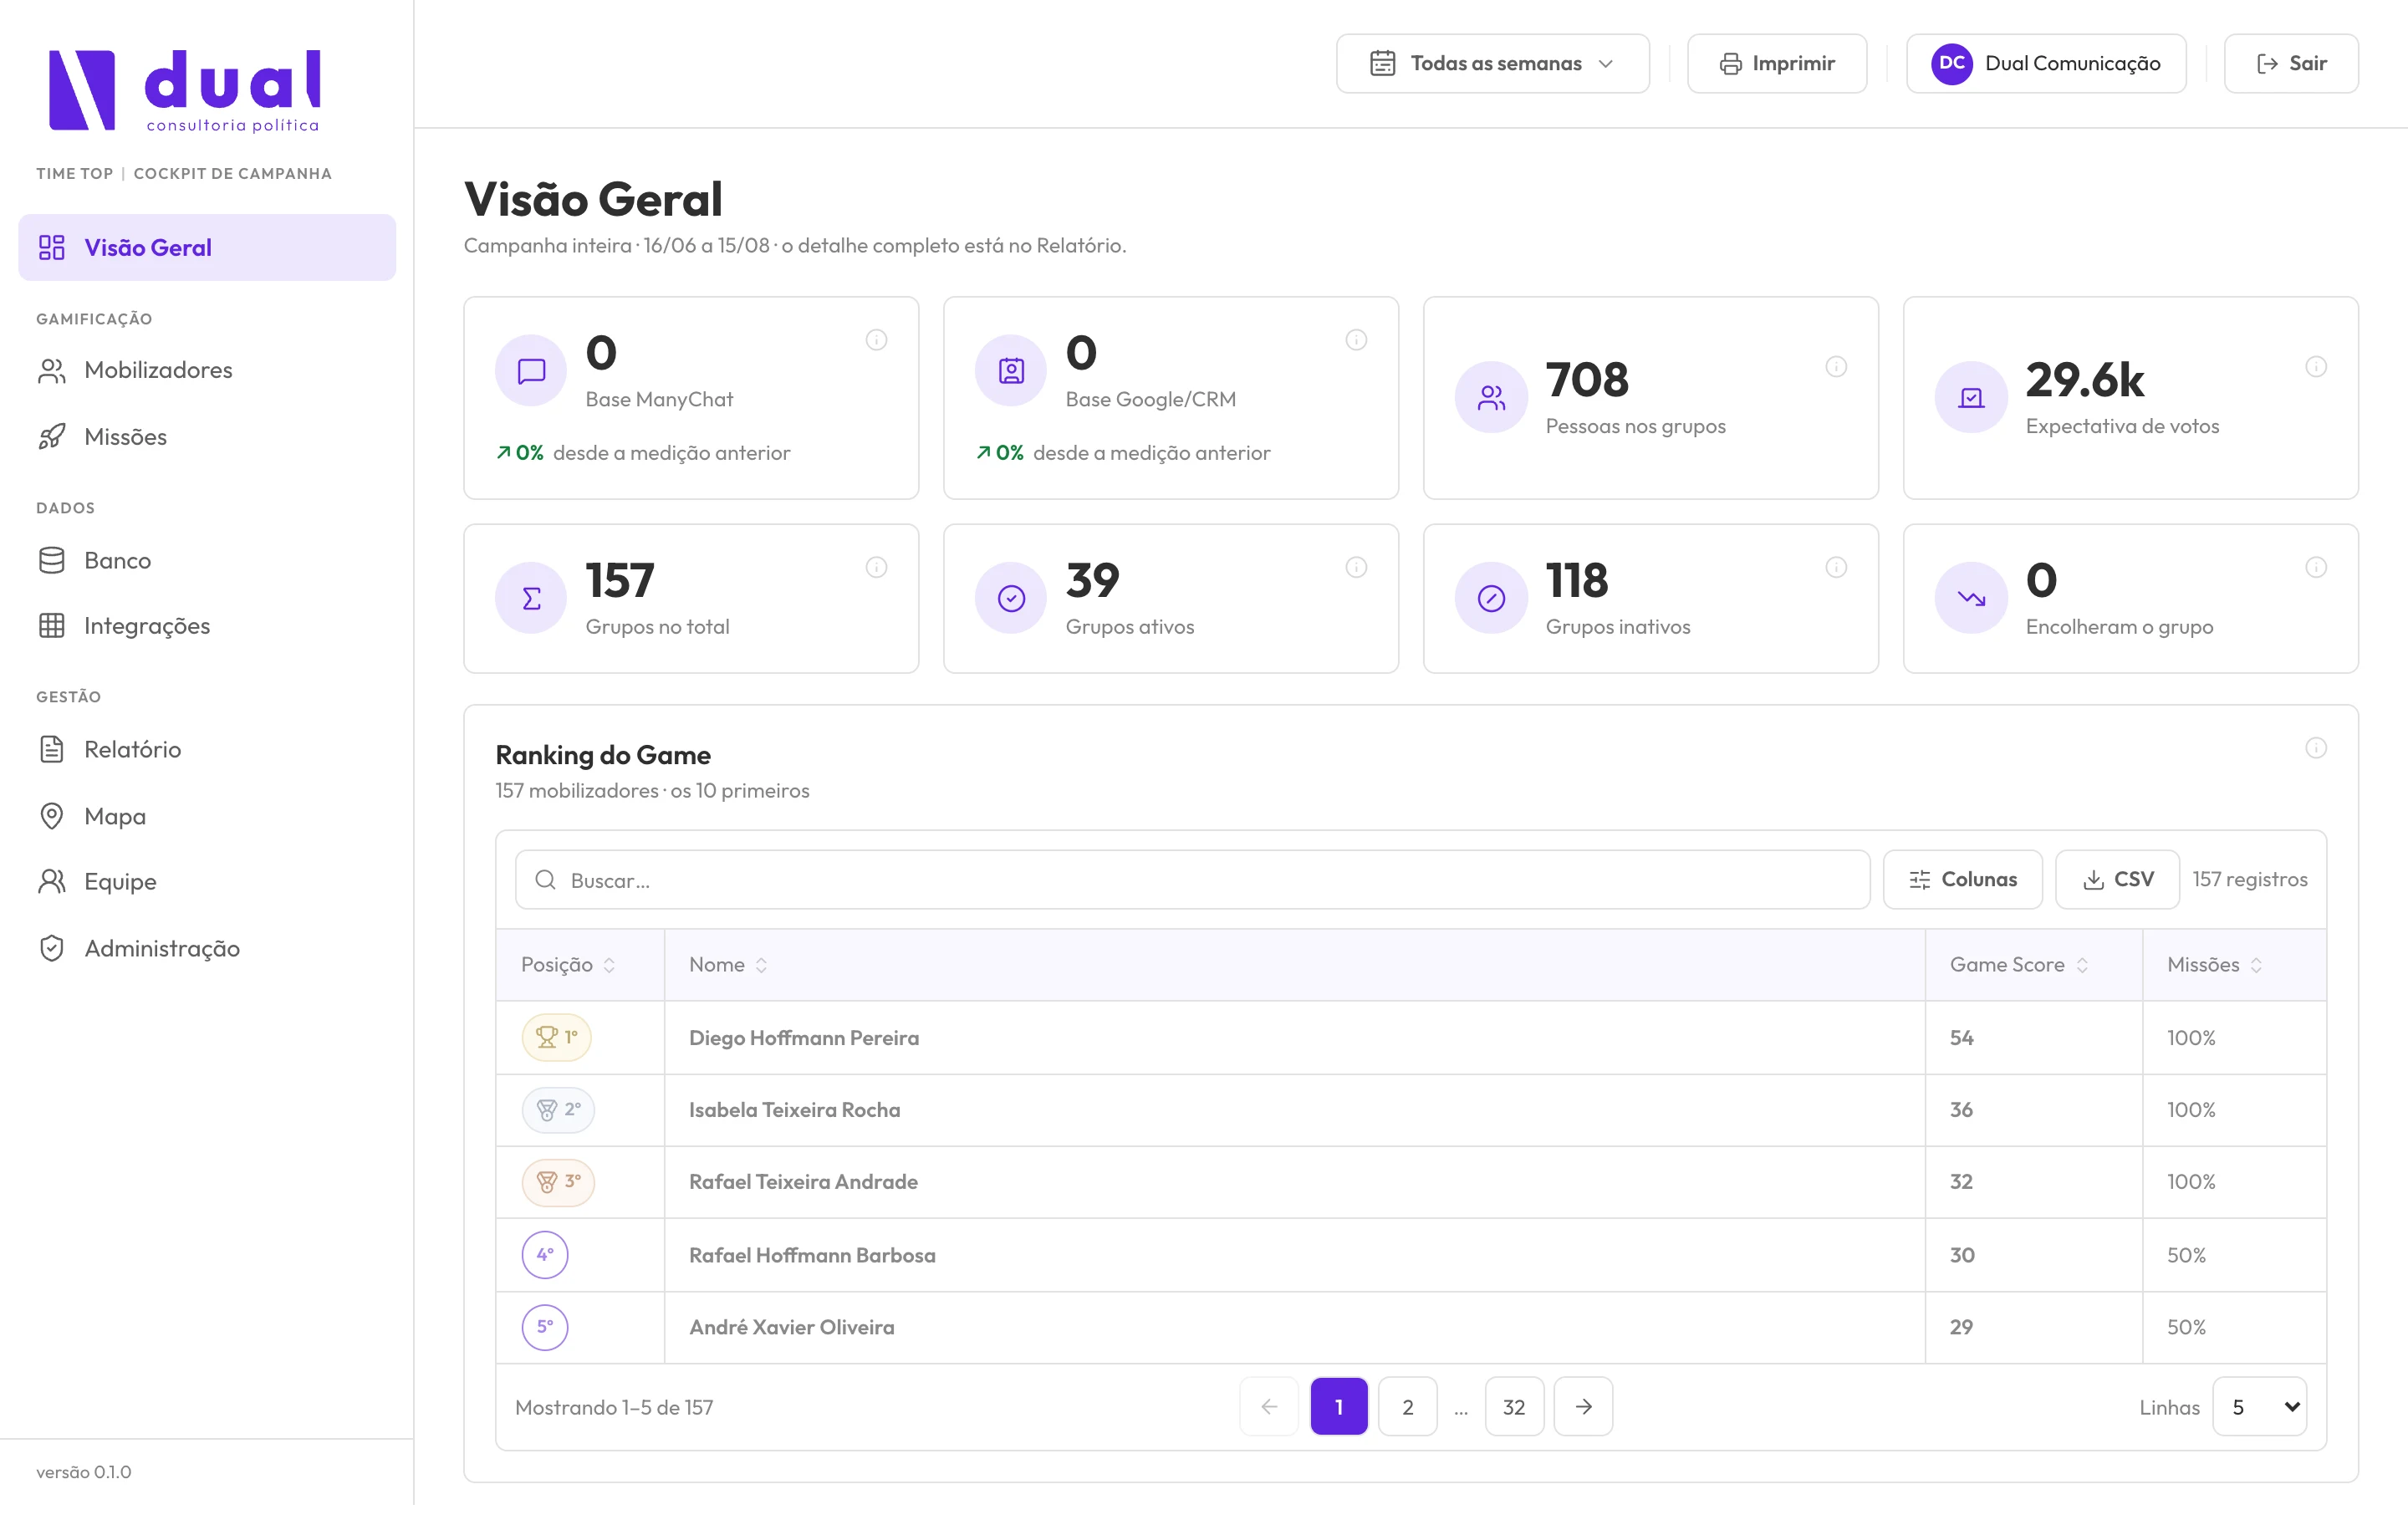2408x1525 pixels.
Task: Go to page 32 of ranking
Action: (x=1514, y=1407)
